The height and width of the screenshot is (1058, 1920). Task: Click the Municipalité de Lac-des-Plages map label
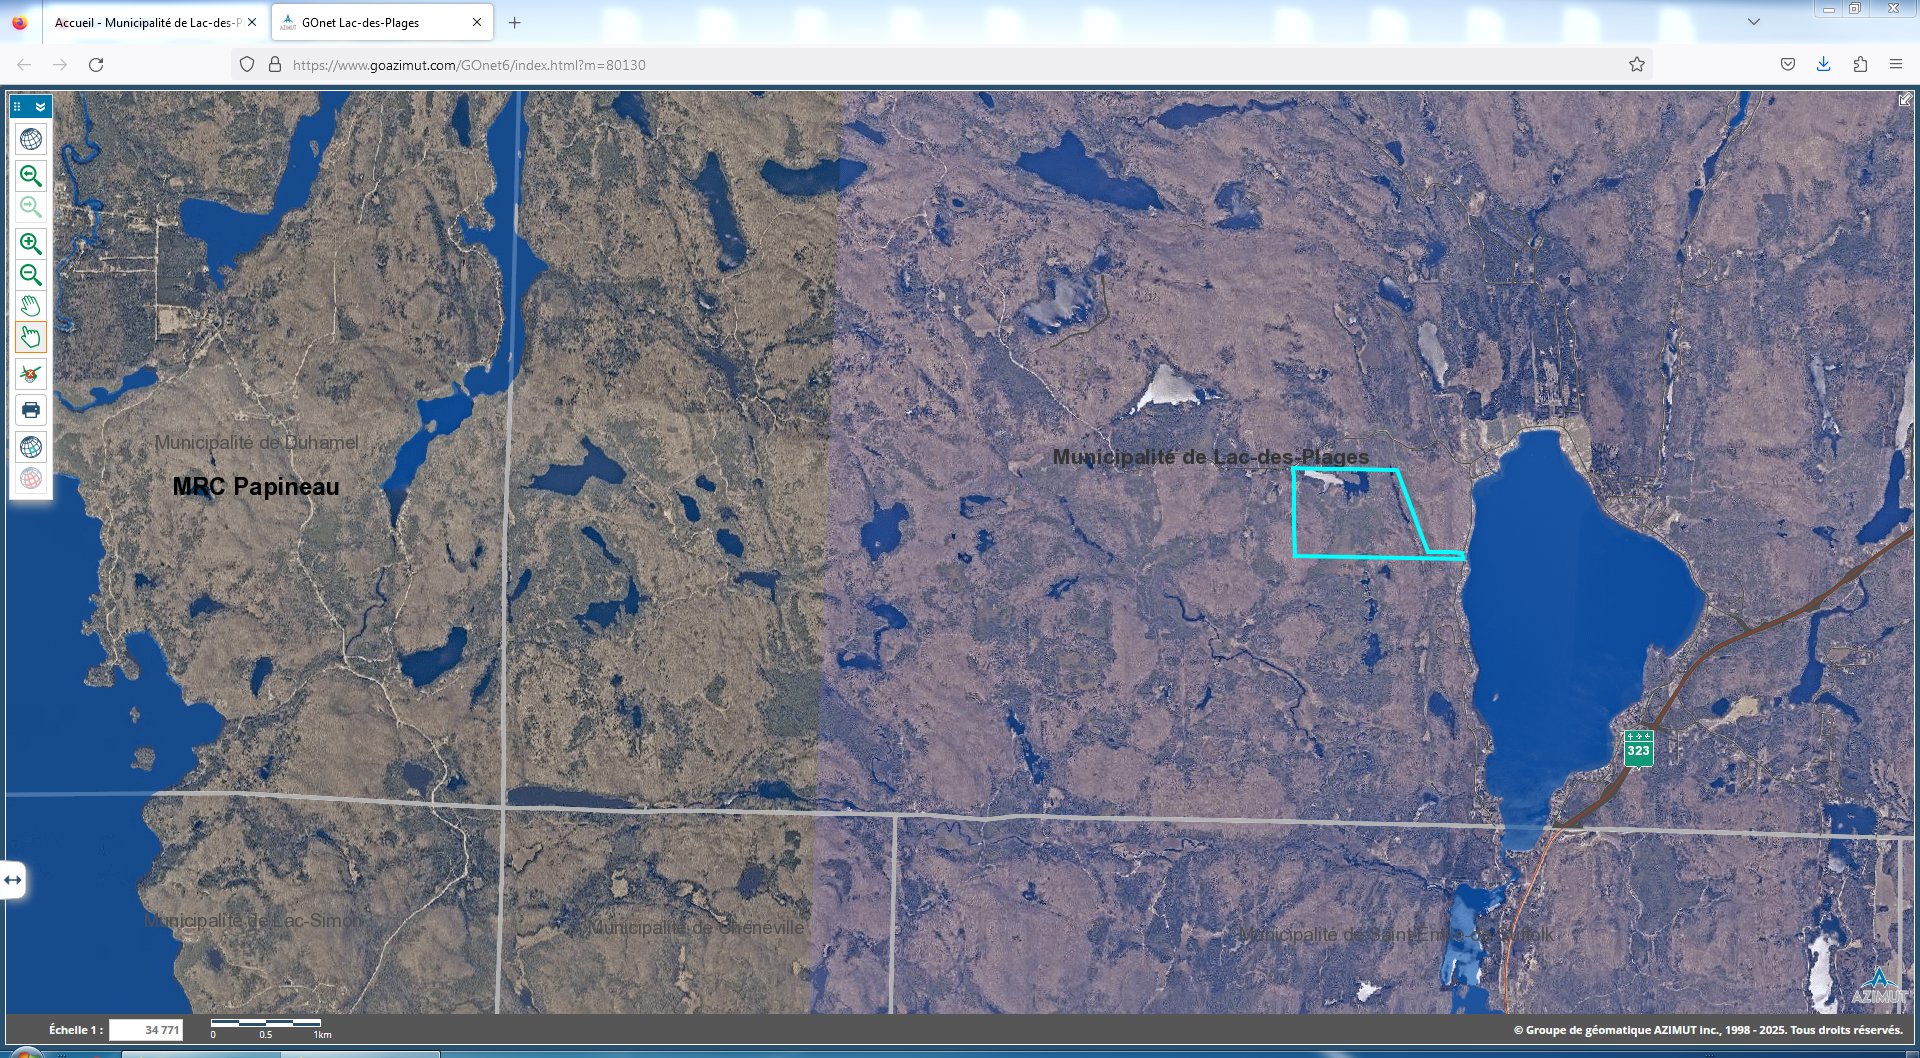pyautogui.click(x=1211, y=457)
